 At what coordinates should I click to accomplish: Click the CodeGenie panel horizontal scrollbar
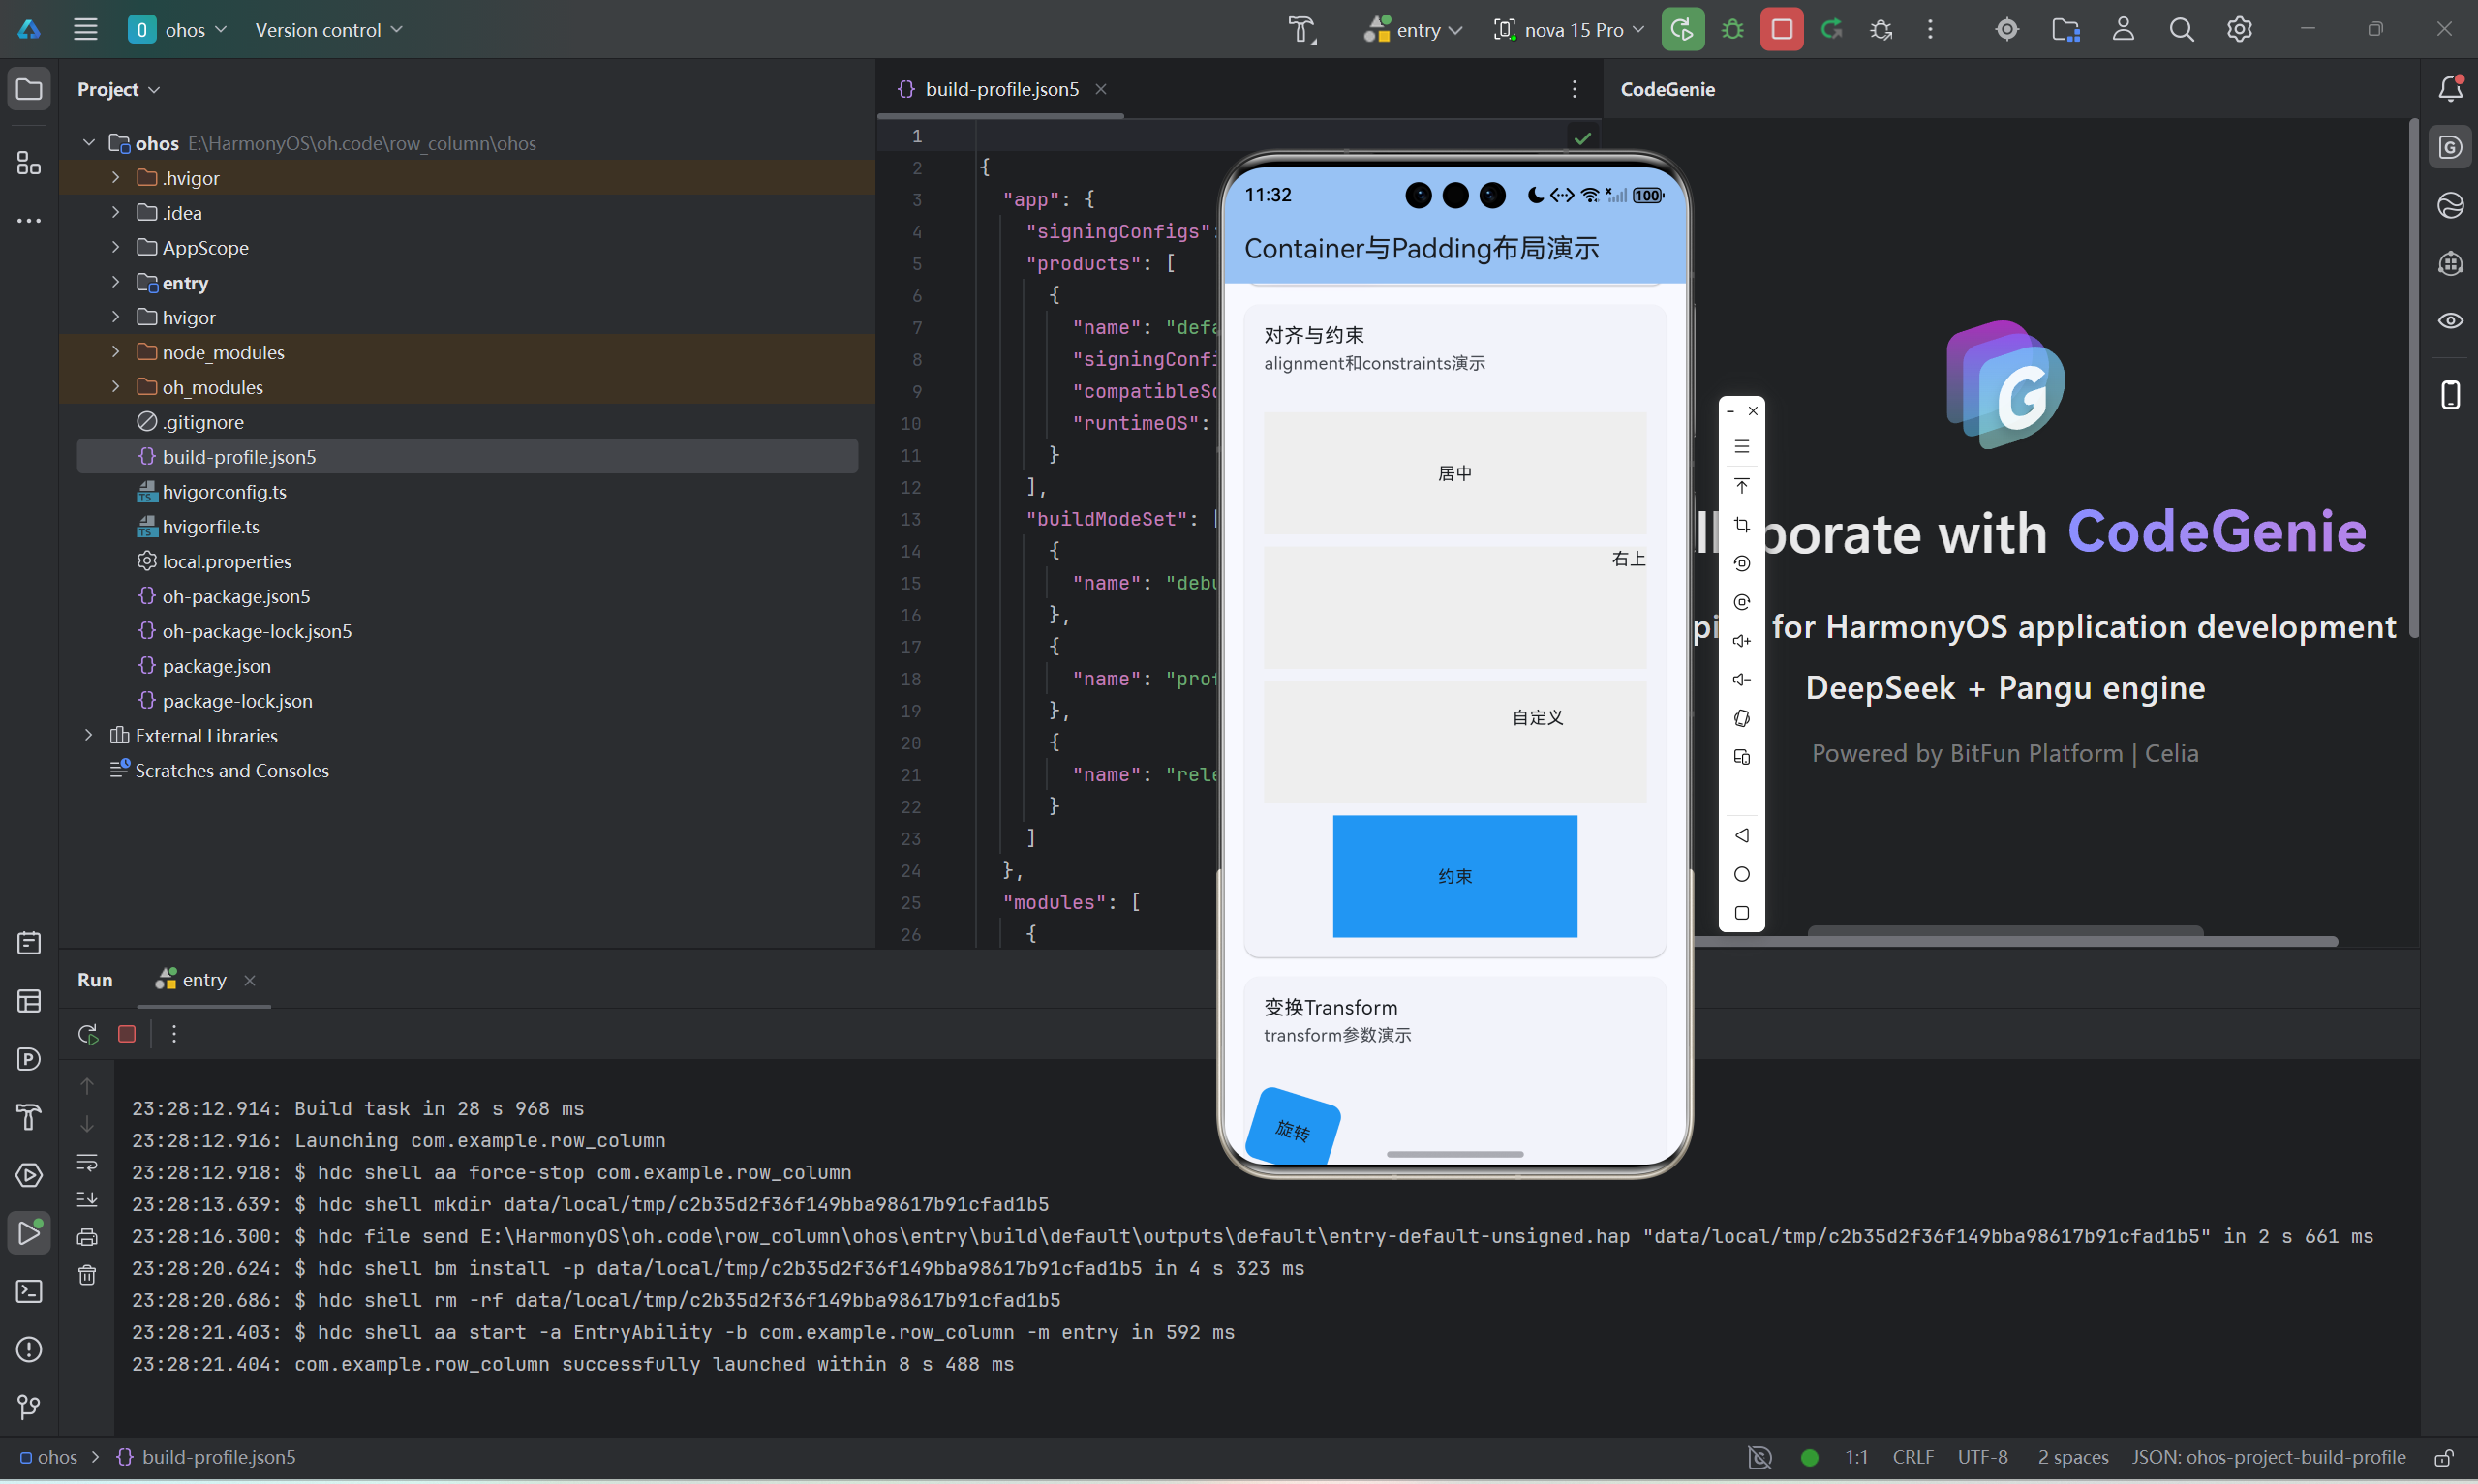2070,940
